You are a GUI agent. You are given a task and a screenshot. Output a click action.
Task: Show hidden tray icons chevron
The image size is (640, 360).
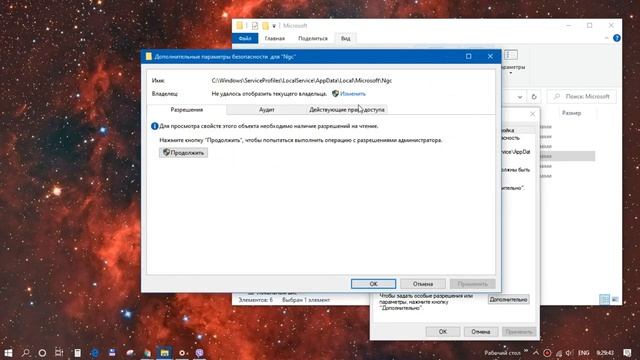[x=536, y=353]
